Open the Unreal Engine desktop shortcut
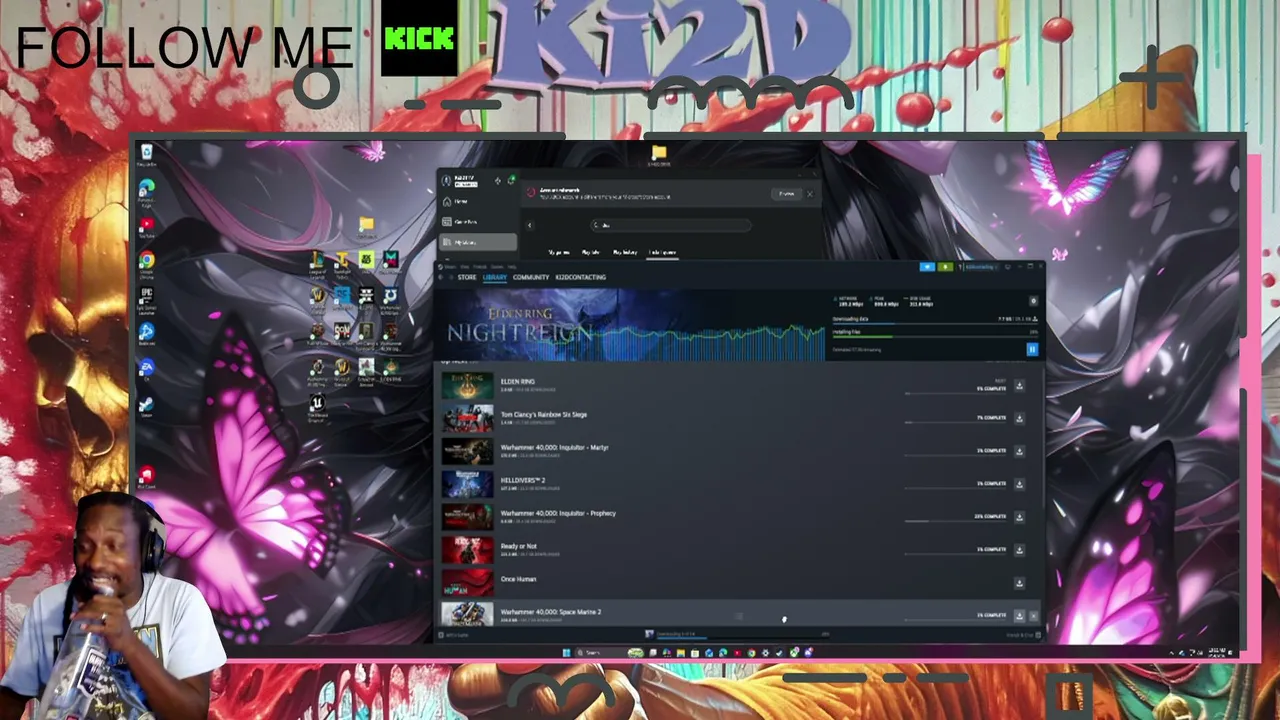1280x720 pixels. tap(318, 408)
